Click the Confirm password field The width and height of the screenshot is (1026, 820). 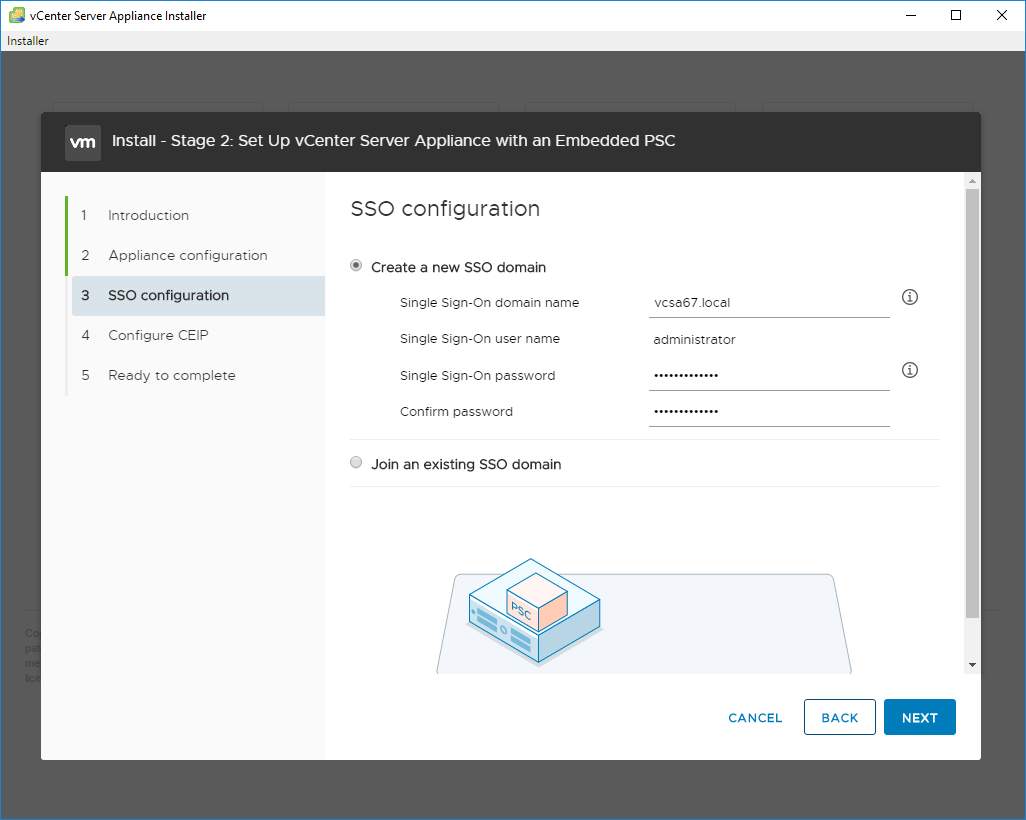[x=769, y=412]
